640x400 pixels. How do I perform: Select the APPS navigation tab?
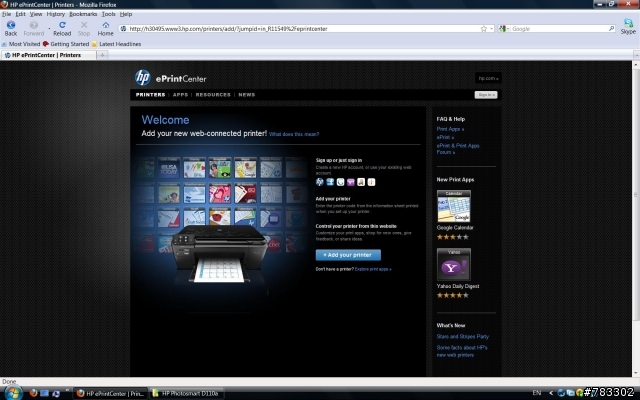[x=180, y=95]
